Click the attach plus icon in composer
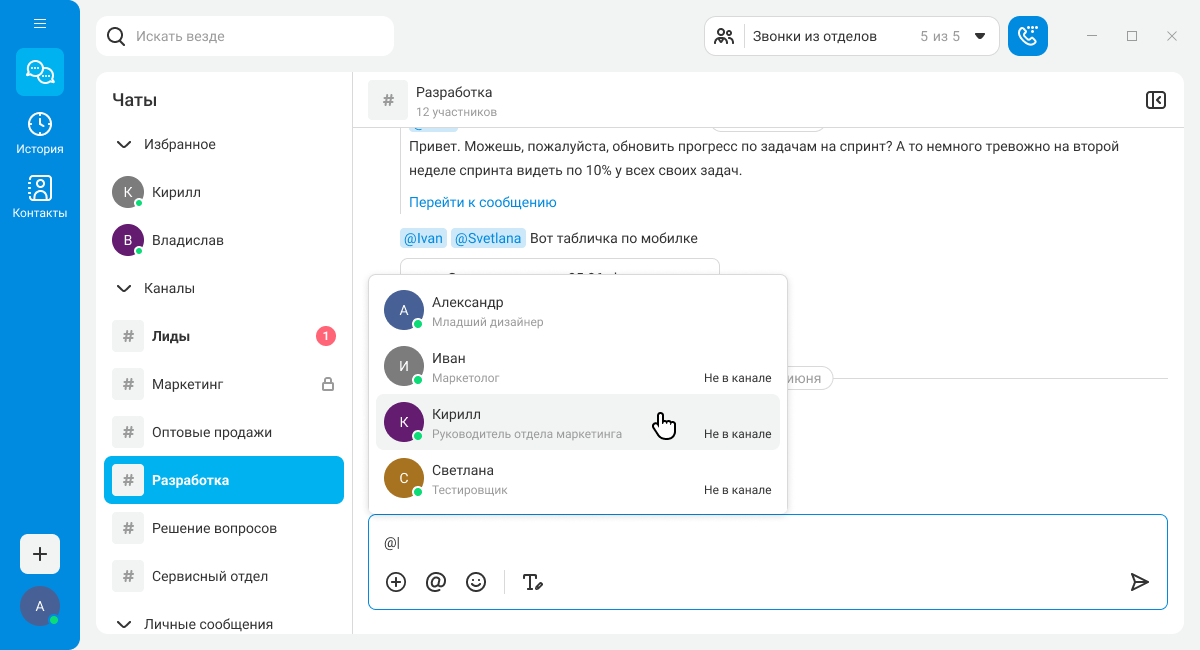1200x650 pixels. pos(396,582)
